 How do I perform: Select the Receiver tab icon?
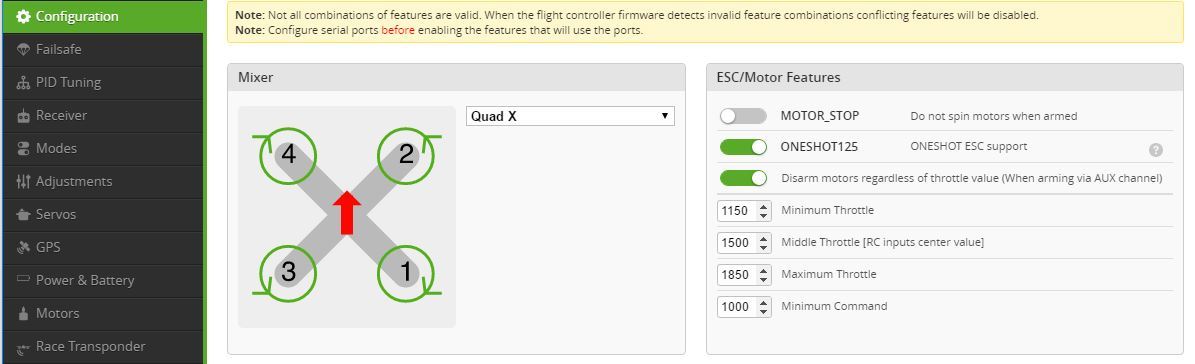[23, 116]
